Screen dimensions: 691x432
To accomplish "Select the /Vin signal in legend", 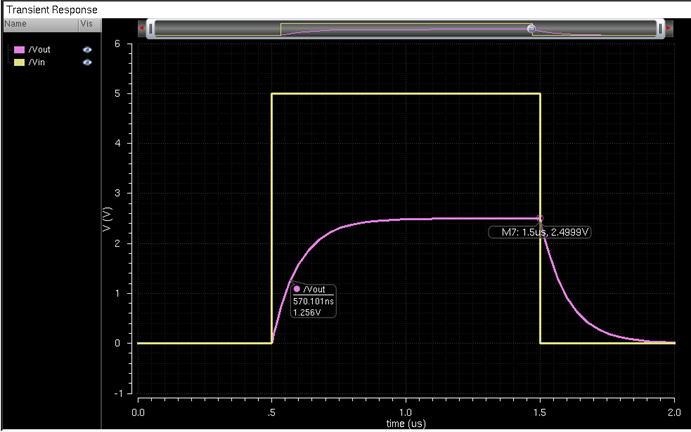I will [35, 62].
